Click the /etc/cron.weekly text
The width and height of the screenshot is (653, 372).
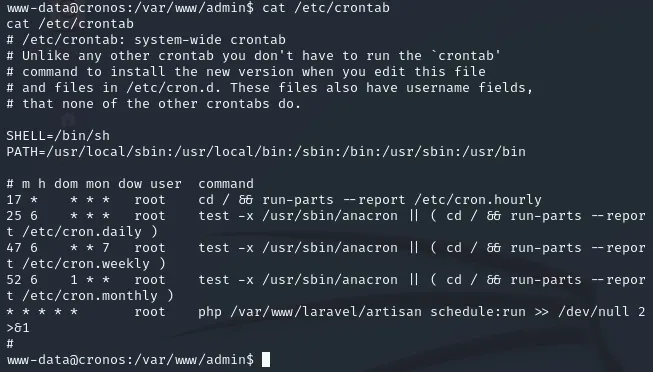(x=86, y=264)
